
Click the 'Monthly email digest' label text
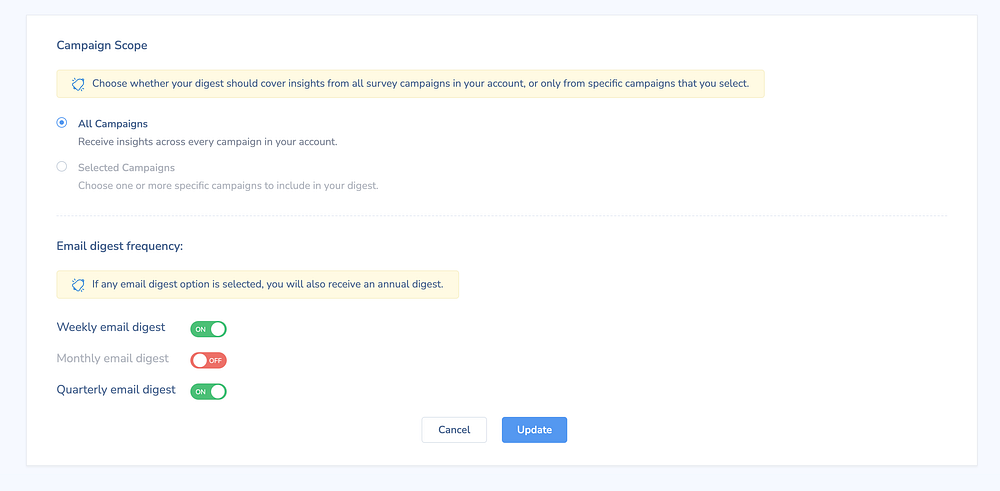click(x=113, y=359)
